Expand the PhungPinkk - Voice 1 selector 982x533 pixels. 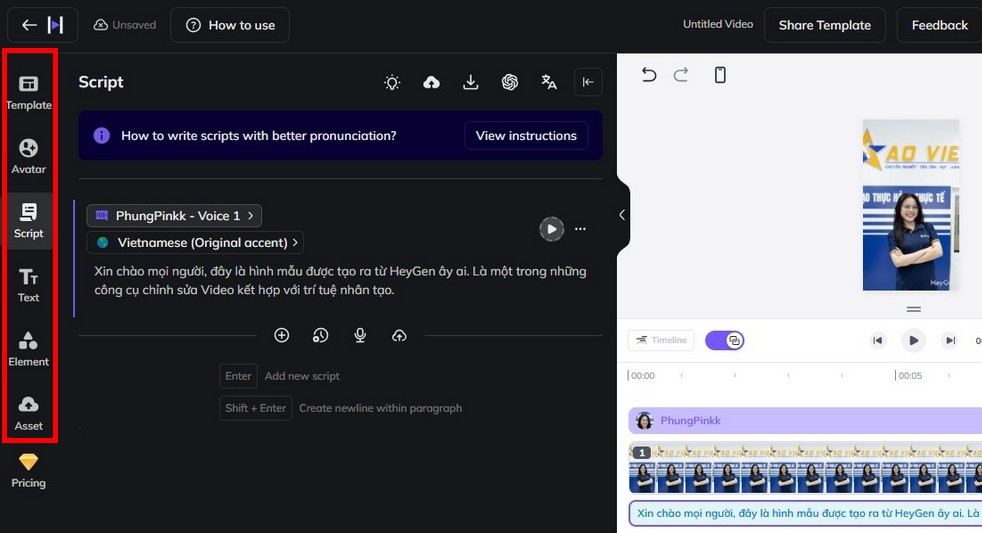[174, 215]
